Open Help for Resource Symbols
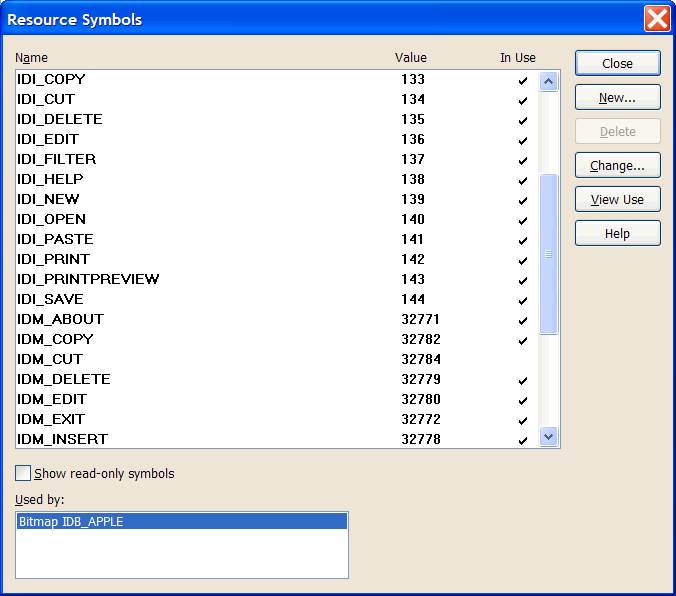 pos(617,233)
